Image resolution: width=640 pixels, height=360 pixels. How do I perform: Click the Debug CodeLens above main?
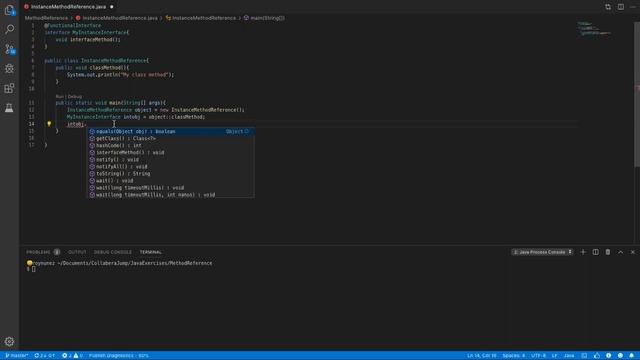pyautogui.click(x=75, y=97)
